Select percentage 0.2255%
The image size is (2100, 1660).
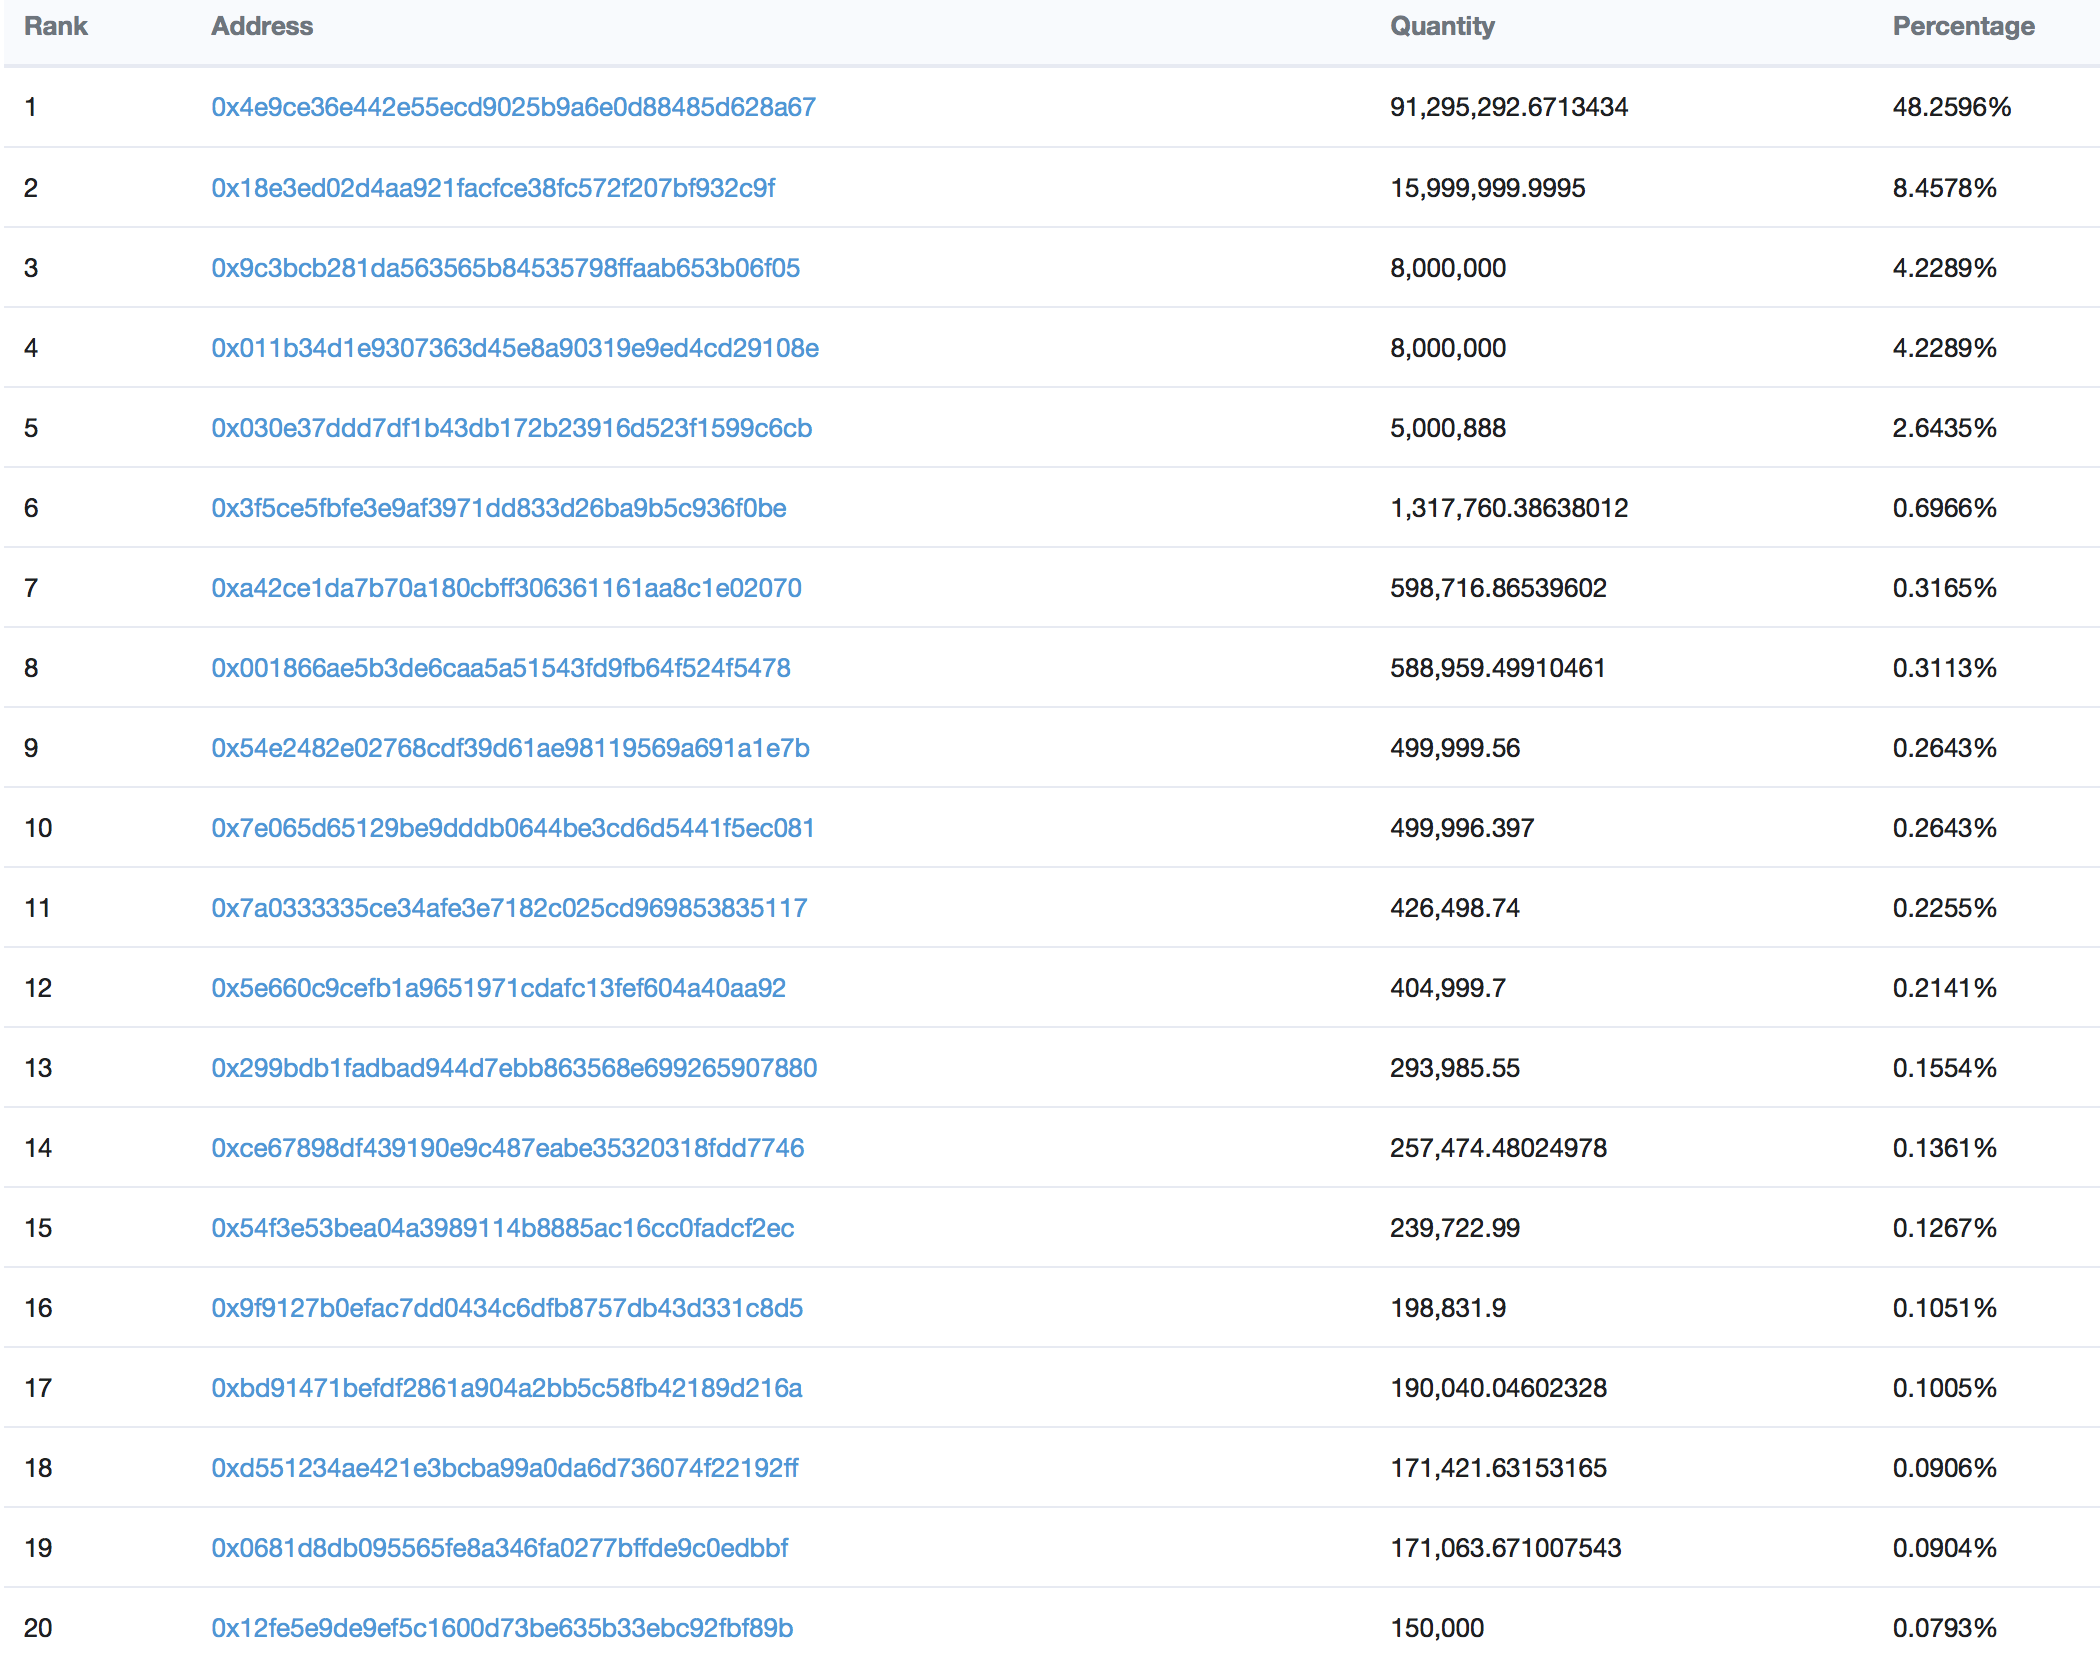pyautogui.click(x=1944, y=908)
